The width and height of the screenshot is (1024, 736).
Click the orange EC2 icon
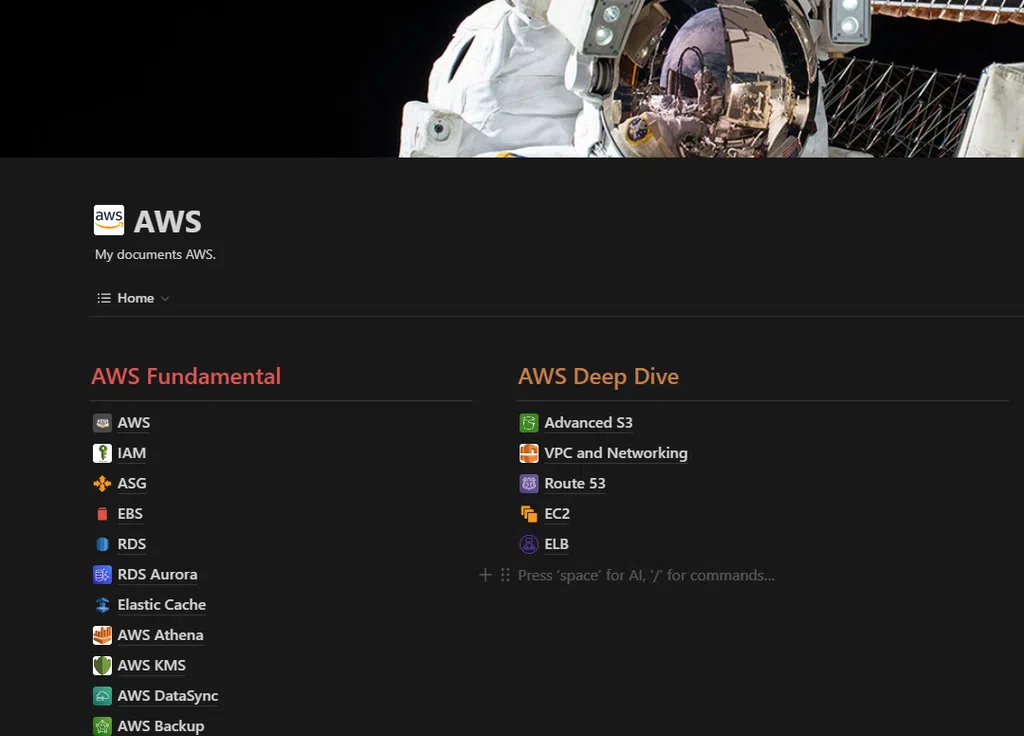529,514
